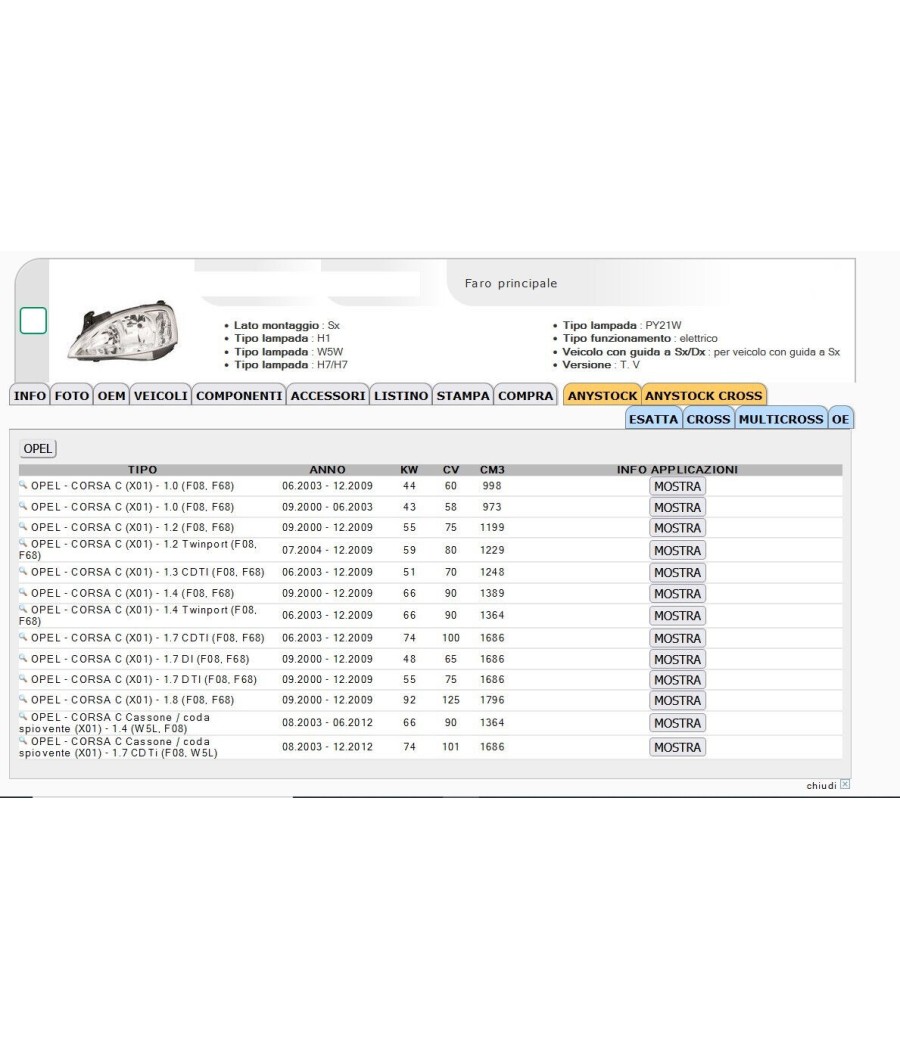This screenshot has width=900, height=1050.
Task: Click the CM3 column header
Action: (x=492, y=469)
